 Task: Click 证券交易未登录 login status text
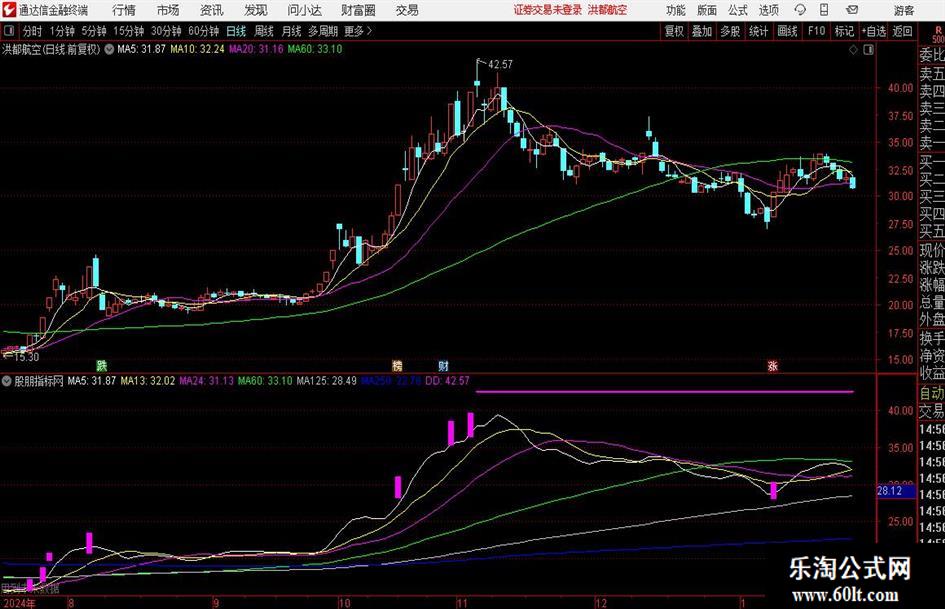click(548, 10)
